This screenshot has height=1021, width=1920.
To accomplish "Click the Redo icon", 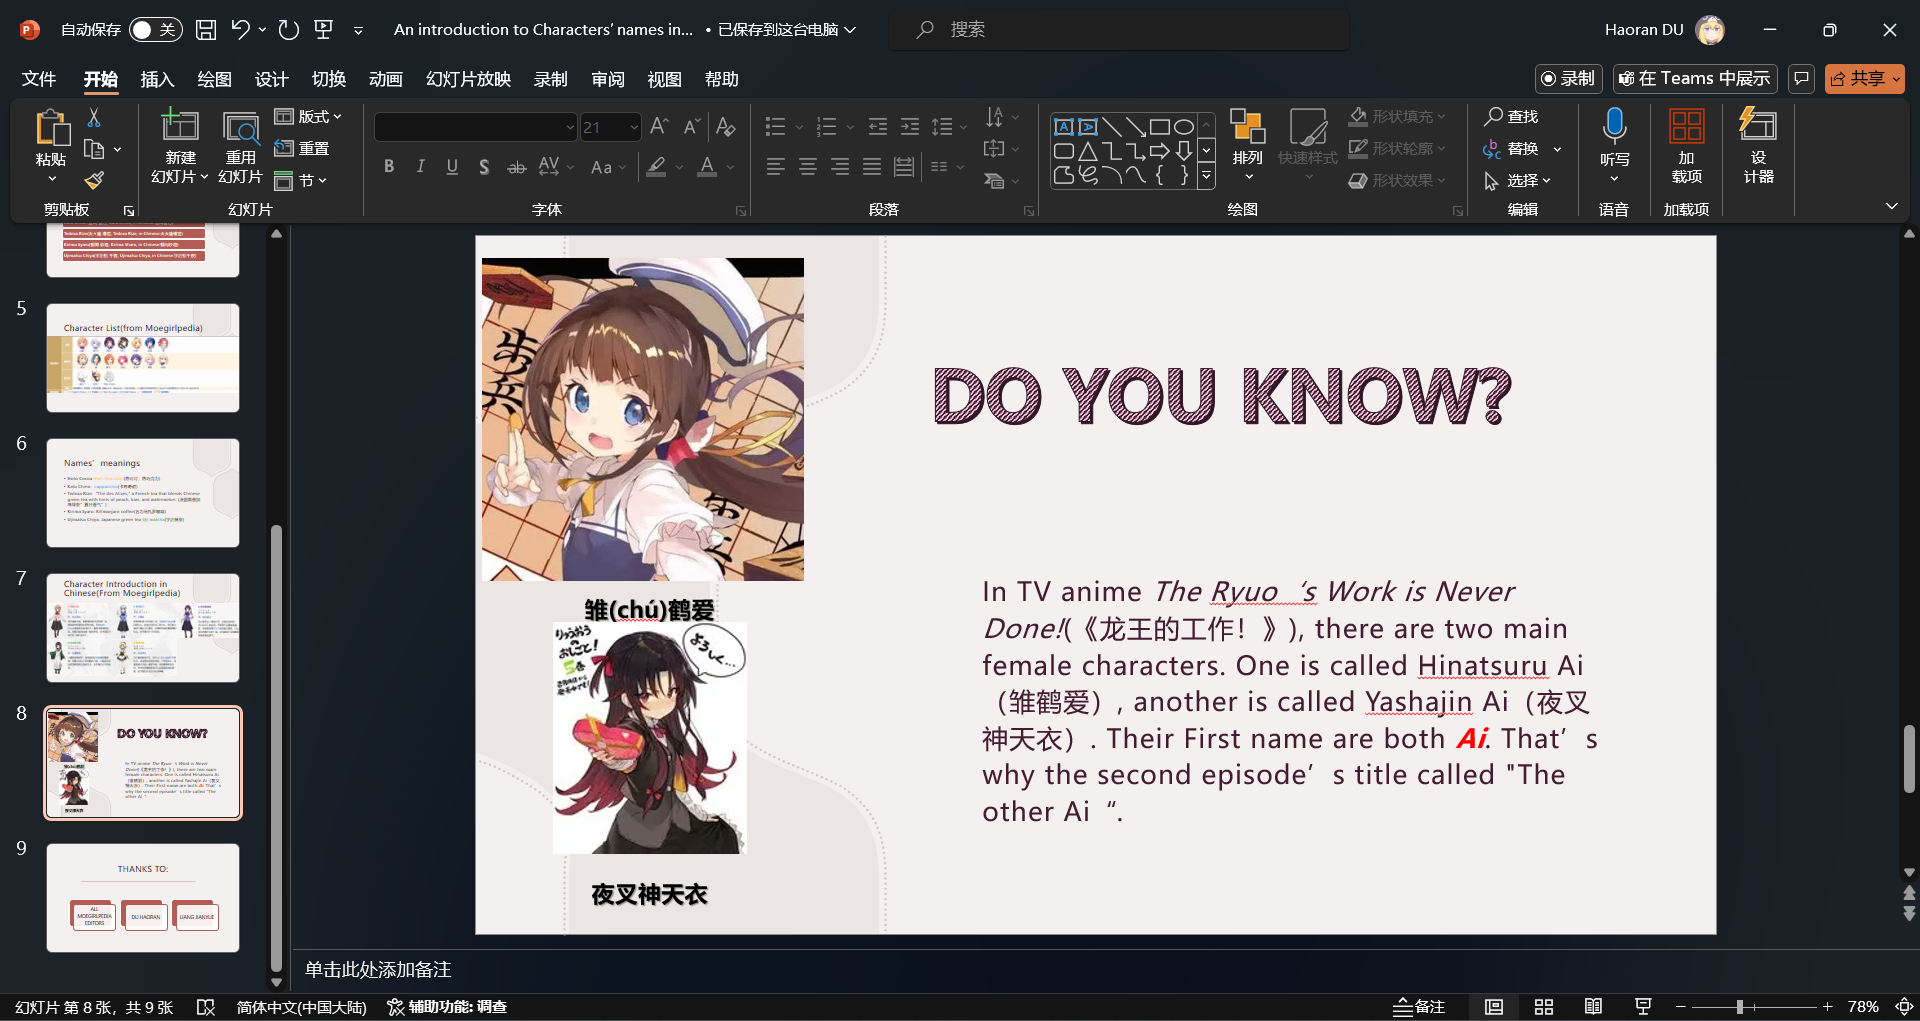I will pyautogui.click(x=289, y=30).
